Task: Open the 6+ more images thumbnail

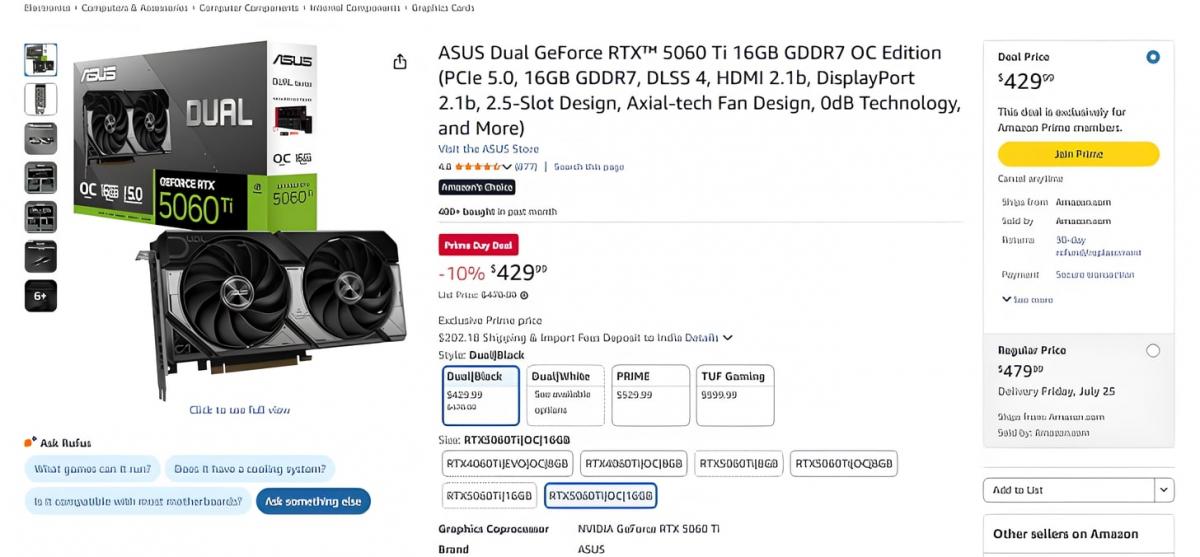Action: [40, 296]
